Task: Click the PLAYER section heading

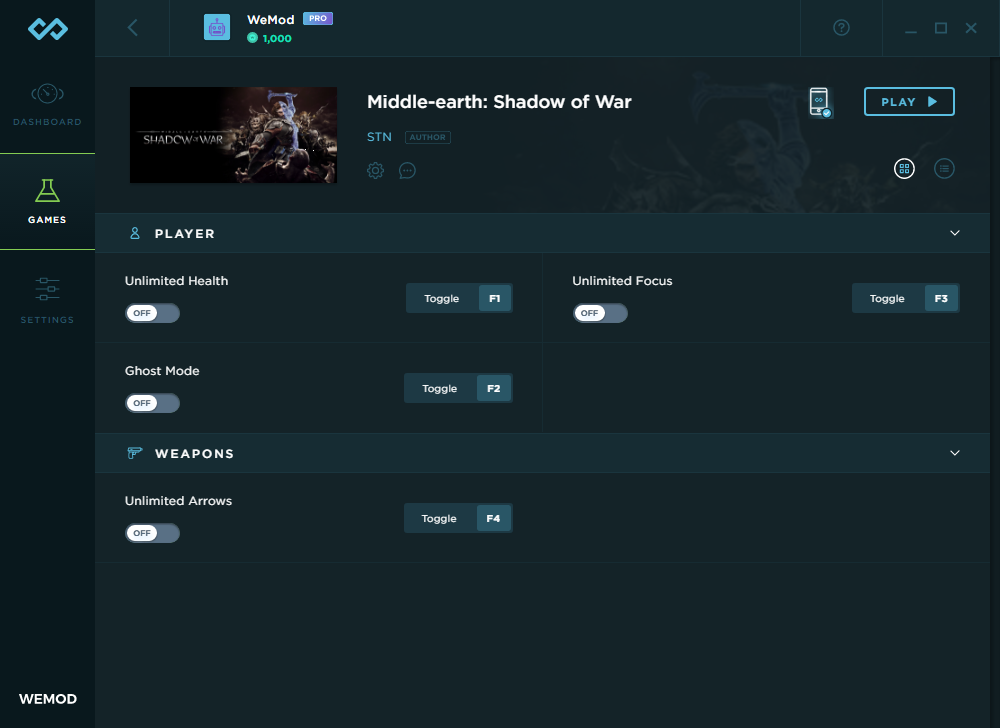Action: point(185,234)
